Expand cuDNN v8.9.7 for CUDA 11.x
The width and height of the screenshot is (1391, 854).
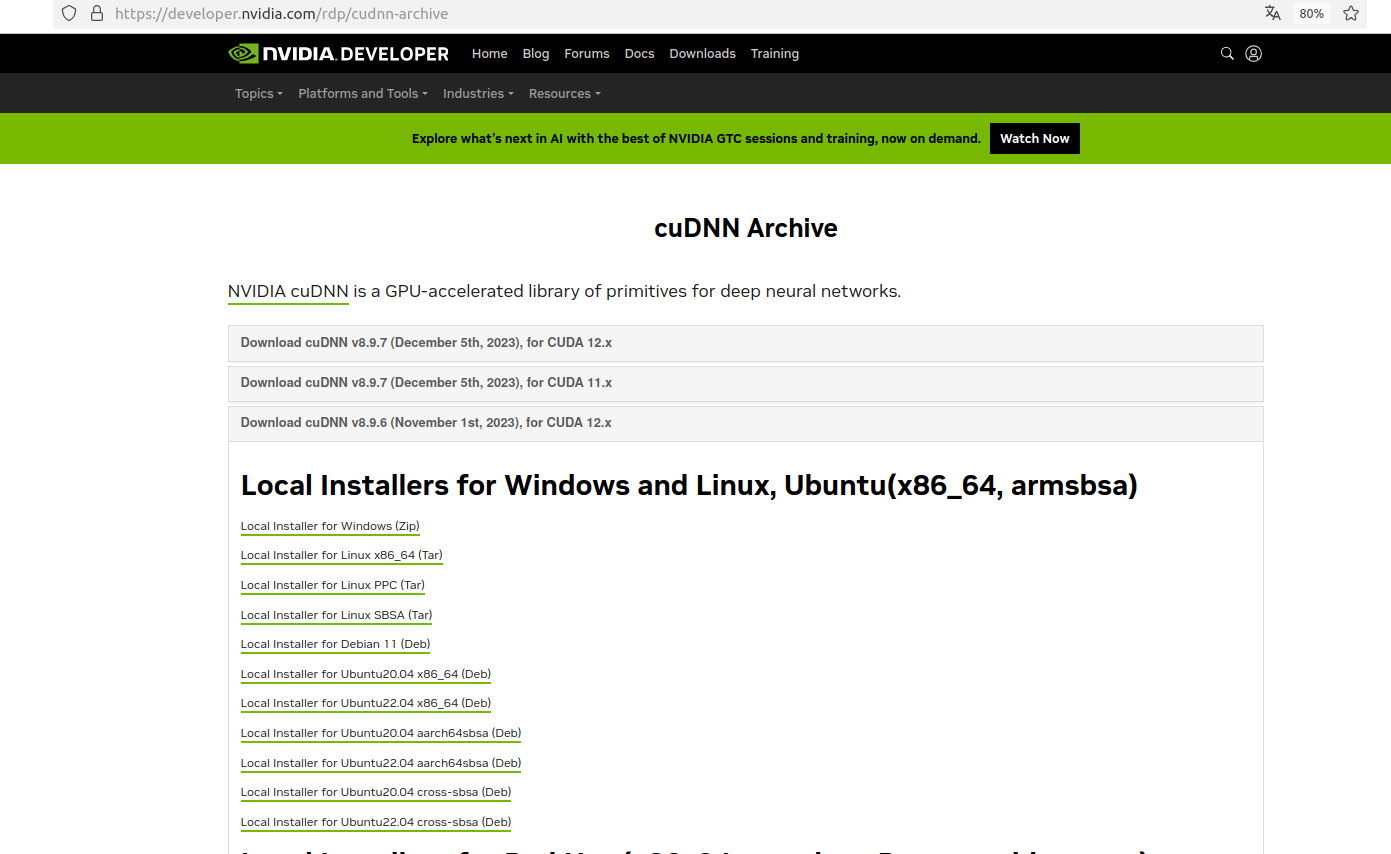pyautogui.click(x=745, y=383)
